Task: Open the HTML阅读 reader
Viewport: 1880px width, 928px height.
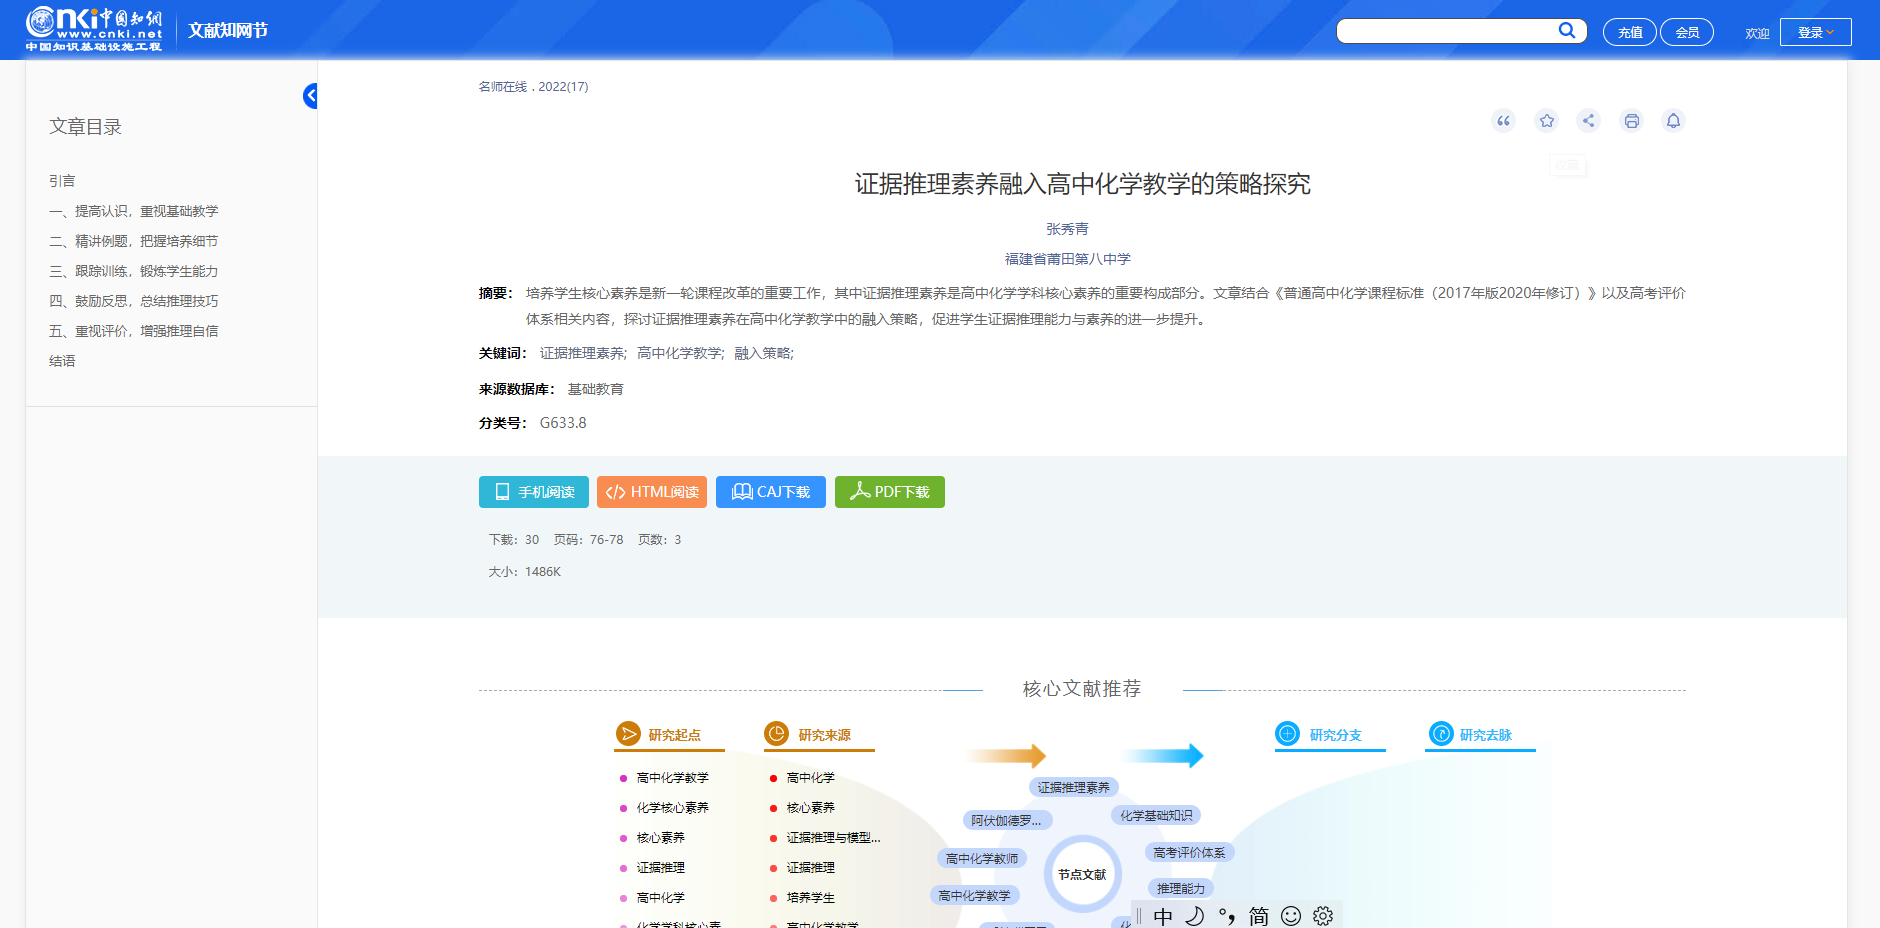Action: [652, 492]
